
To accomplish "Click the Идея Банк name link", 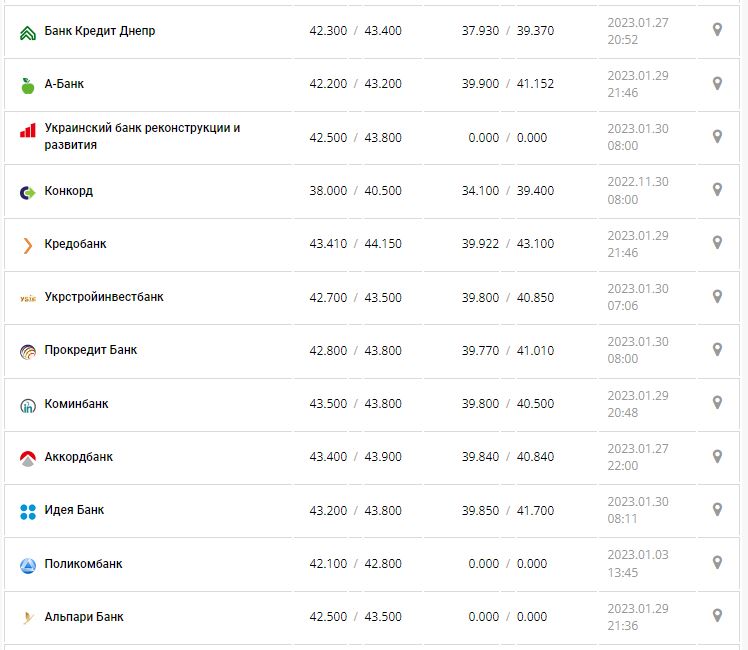I will [x=74, y=510].
